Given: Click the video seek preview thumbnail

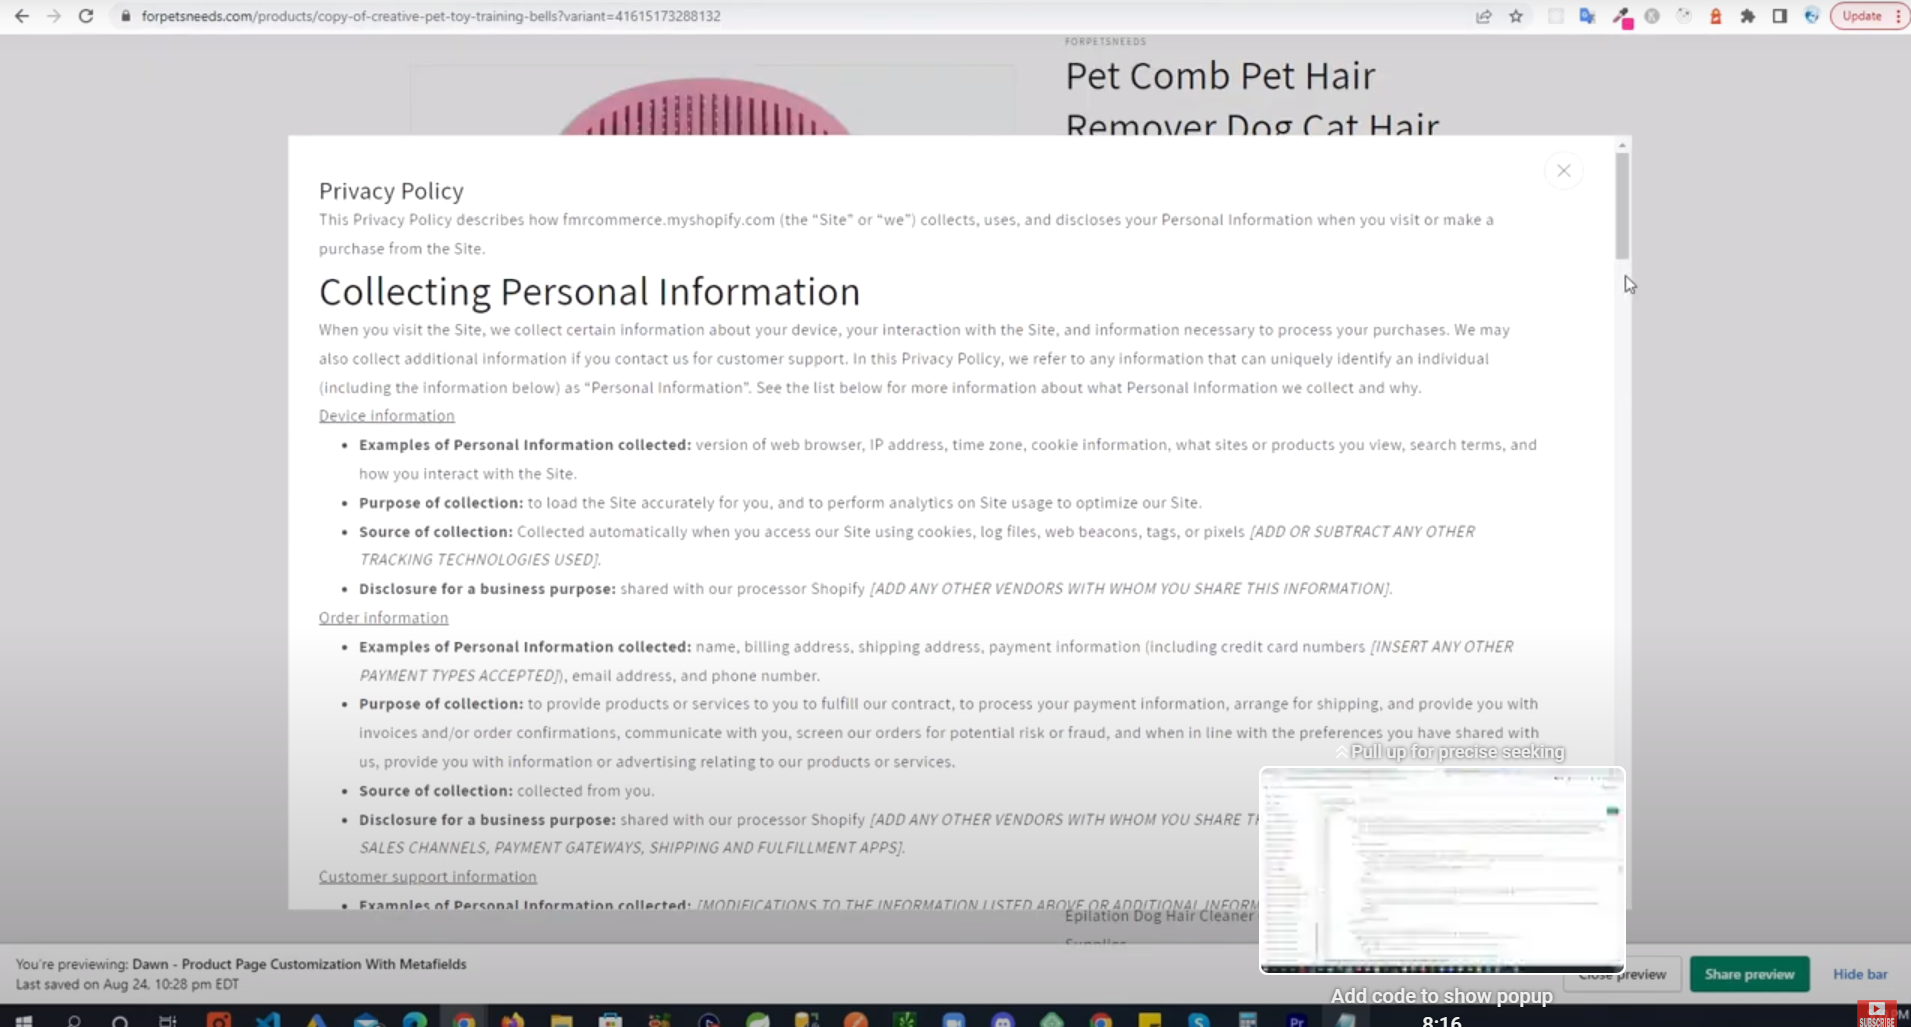Looking at the screenshot, I should tap(1442, 870).
